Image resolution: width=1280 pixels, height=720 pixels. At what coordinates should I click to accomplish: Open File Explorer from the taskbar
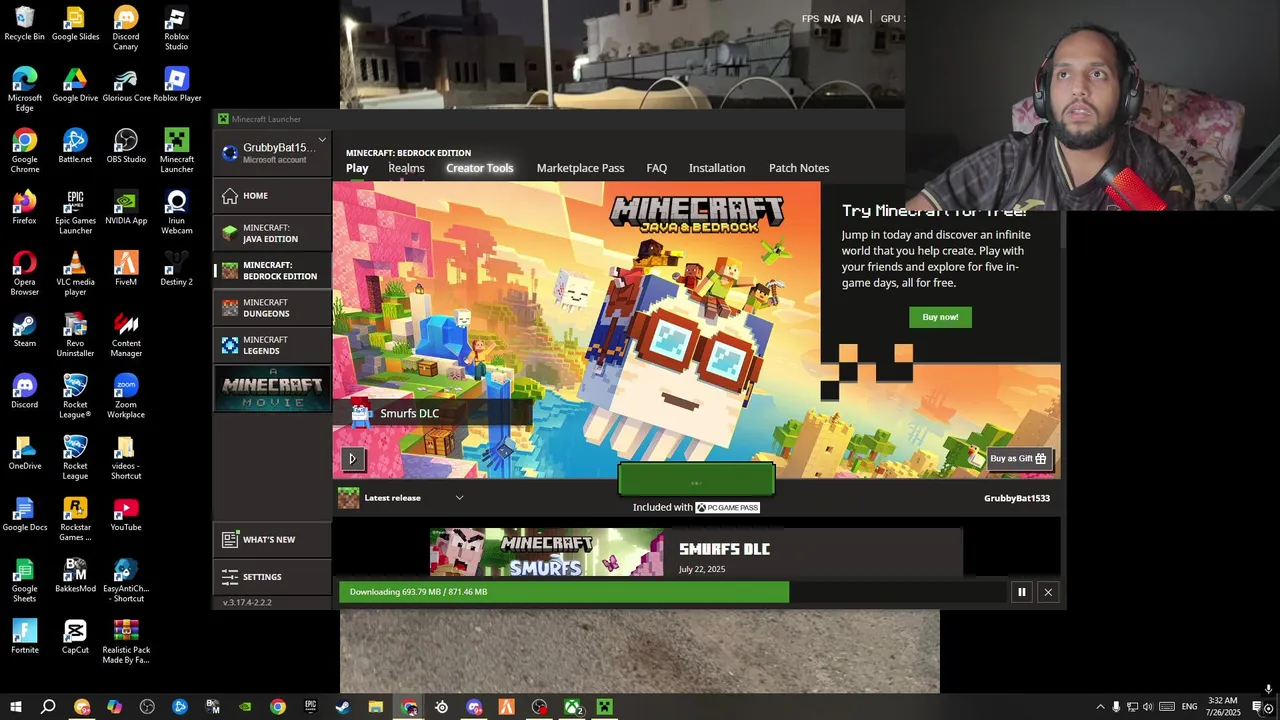[376, 707]
